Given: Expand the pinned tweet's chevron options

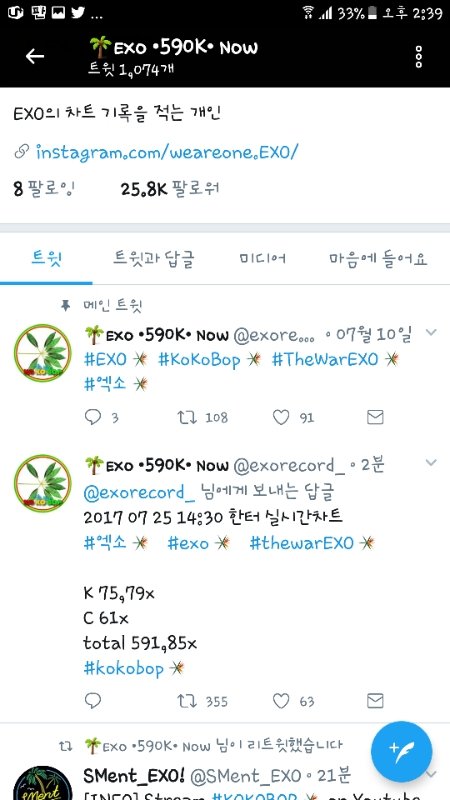Looking at the screenshot, I should click(431, 333).
